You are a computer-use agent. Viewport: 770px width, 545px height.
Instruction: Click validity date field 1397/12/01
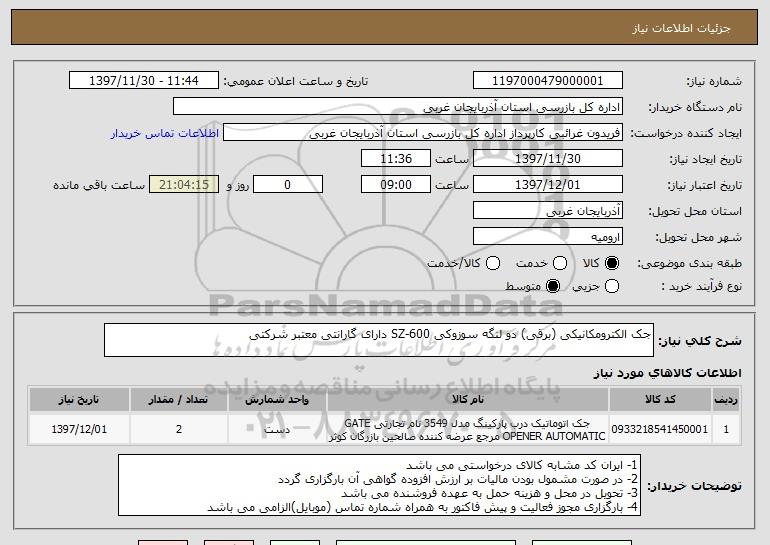(548, 185)
